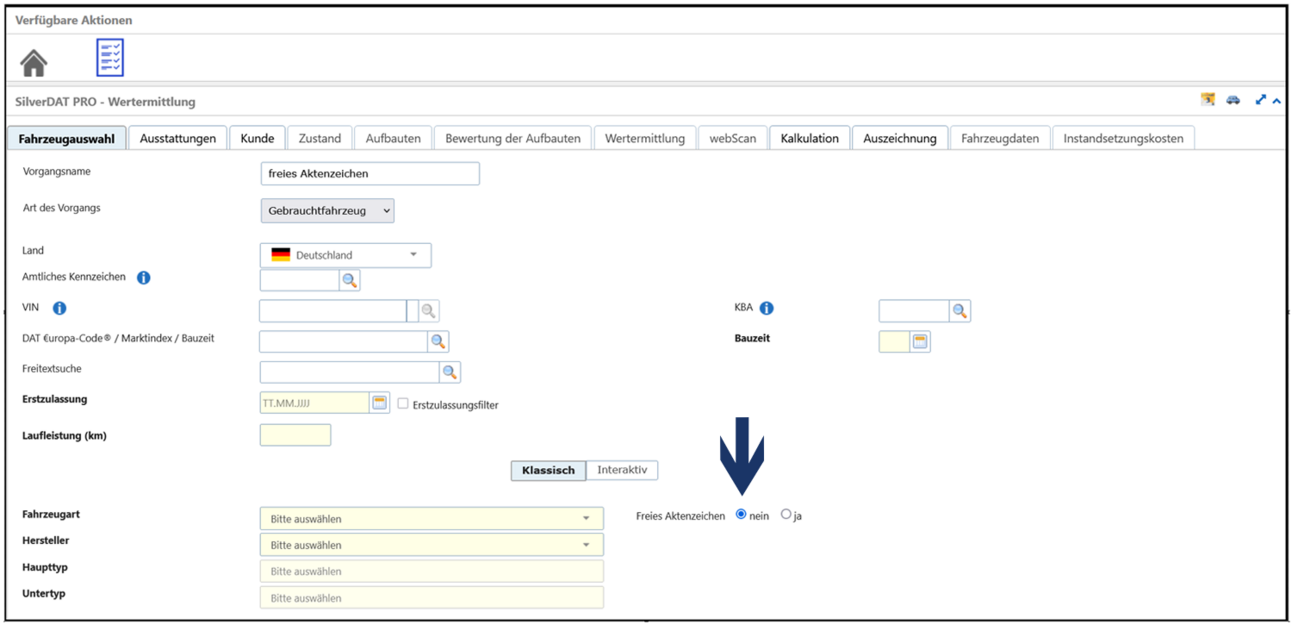The height and width of the screenshot is (625, 1292).
Task: Switch to Interaktiv mode
Action: click(x=622, y=470)
